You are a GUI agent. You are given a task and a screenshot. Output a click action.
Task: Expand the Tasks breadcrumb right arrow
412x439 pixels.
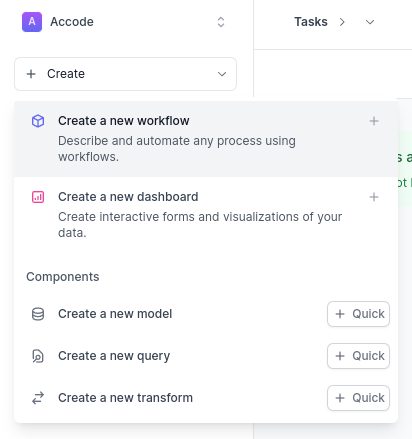(342, 22)
